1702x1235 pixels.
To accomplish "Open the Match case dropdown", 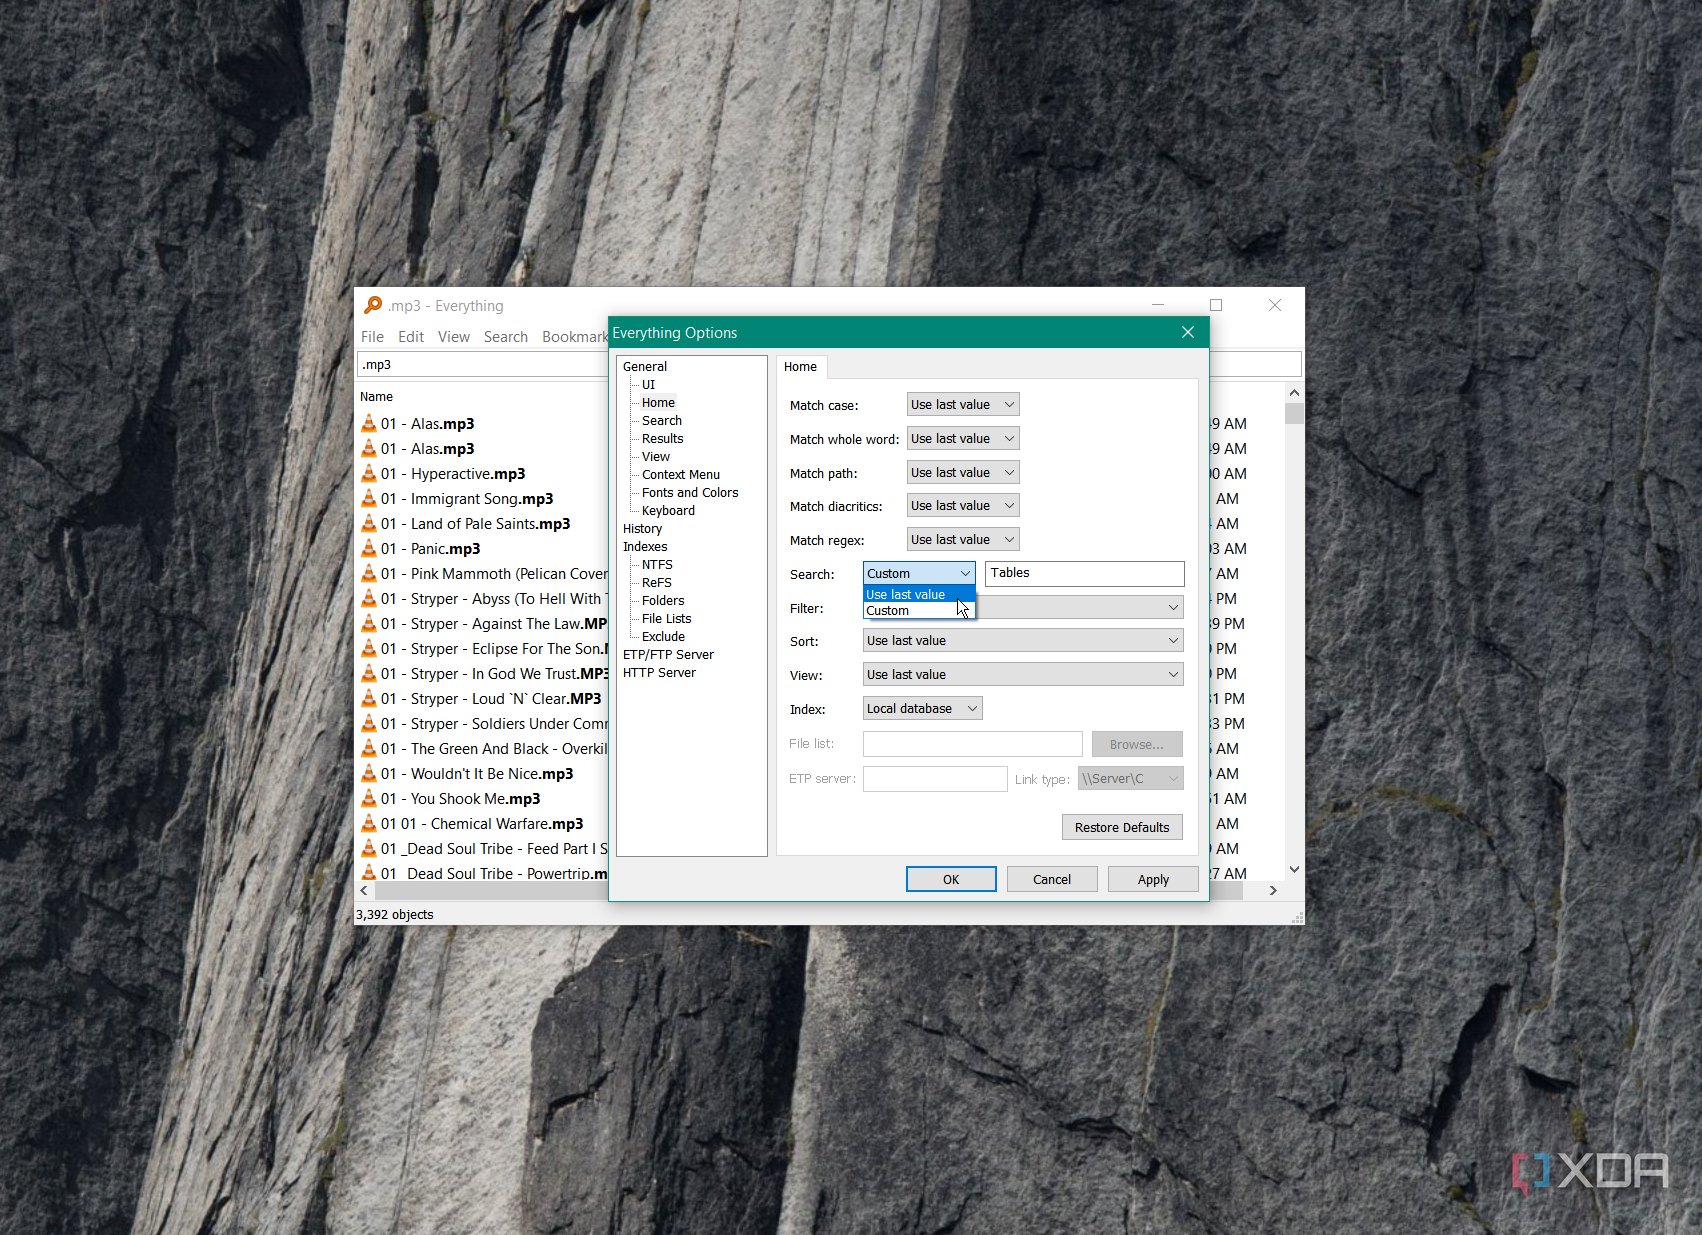I will 963,405.
